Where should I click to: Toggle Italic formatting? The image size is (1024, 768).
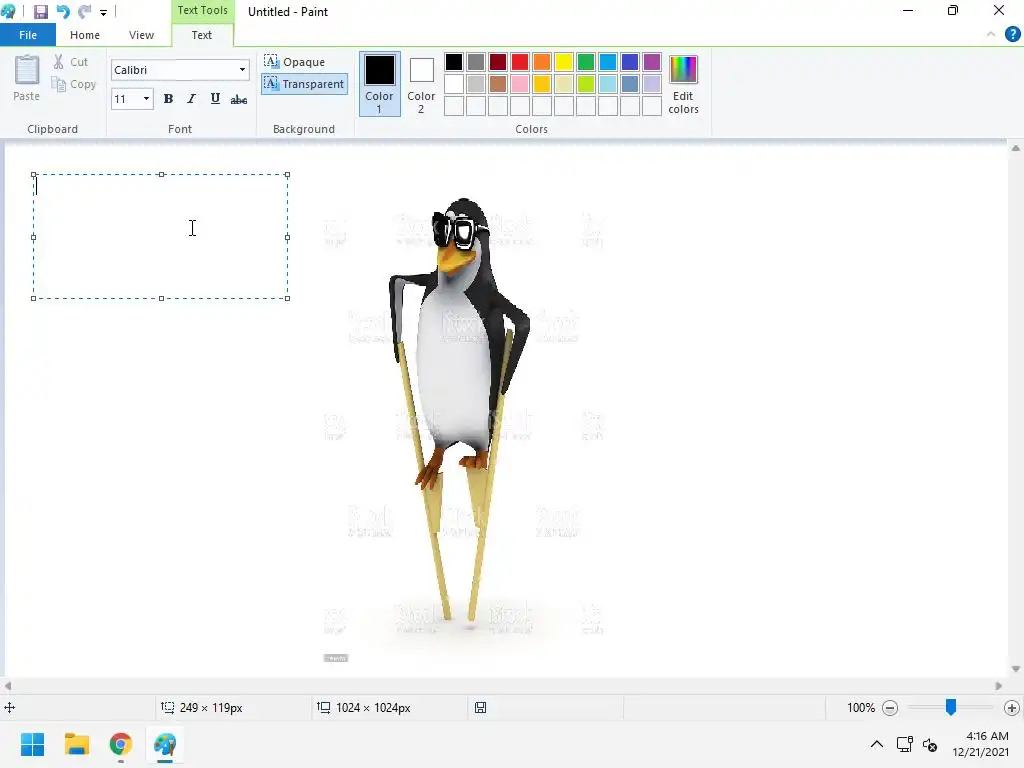[191, 99]
